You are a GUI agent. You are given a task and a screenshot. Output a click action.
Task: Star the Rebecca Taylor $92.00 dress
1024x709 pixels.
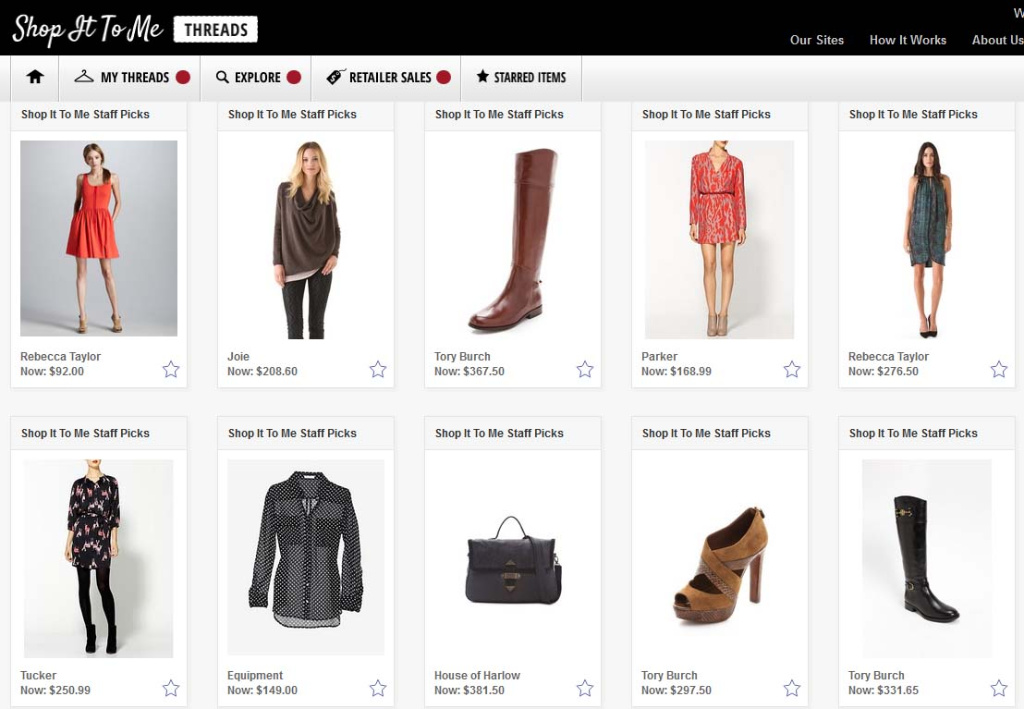coord(170,370)
